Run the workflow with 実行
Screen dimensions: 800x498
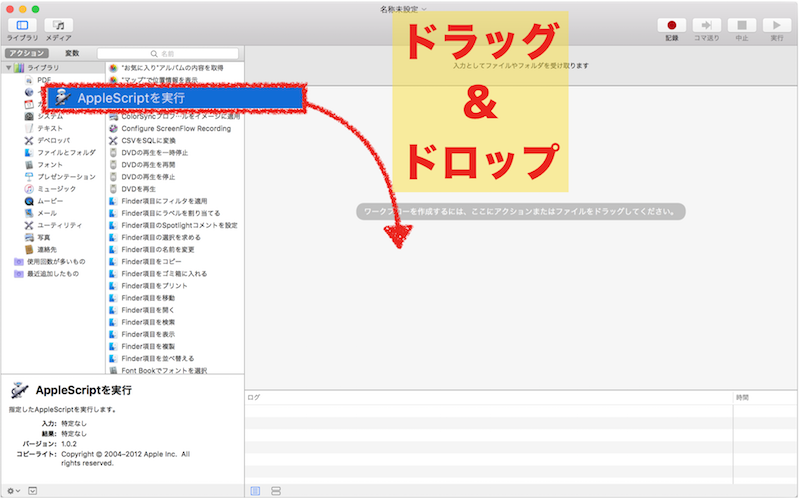pos(777,26)
